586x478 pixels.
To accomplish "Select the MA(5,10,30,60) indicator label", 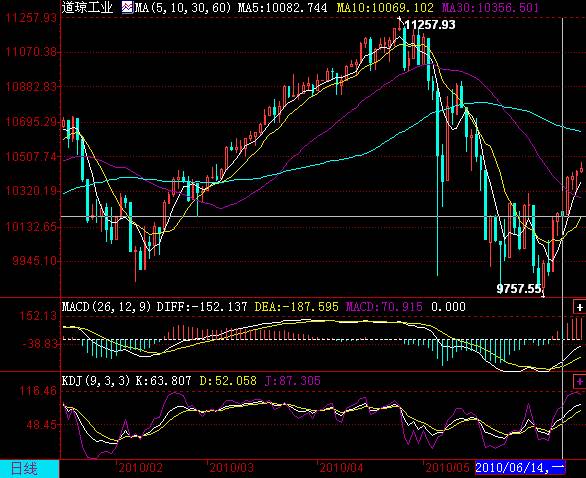I will tap(183, 7).
